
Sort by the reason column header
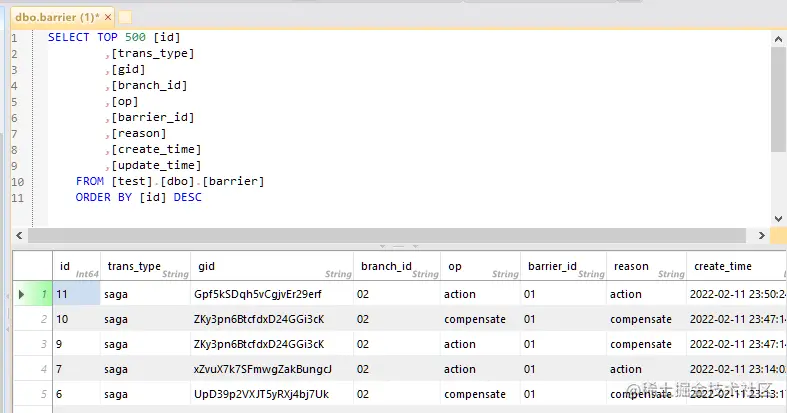pos(646,266)
